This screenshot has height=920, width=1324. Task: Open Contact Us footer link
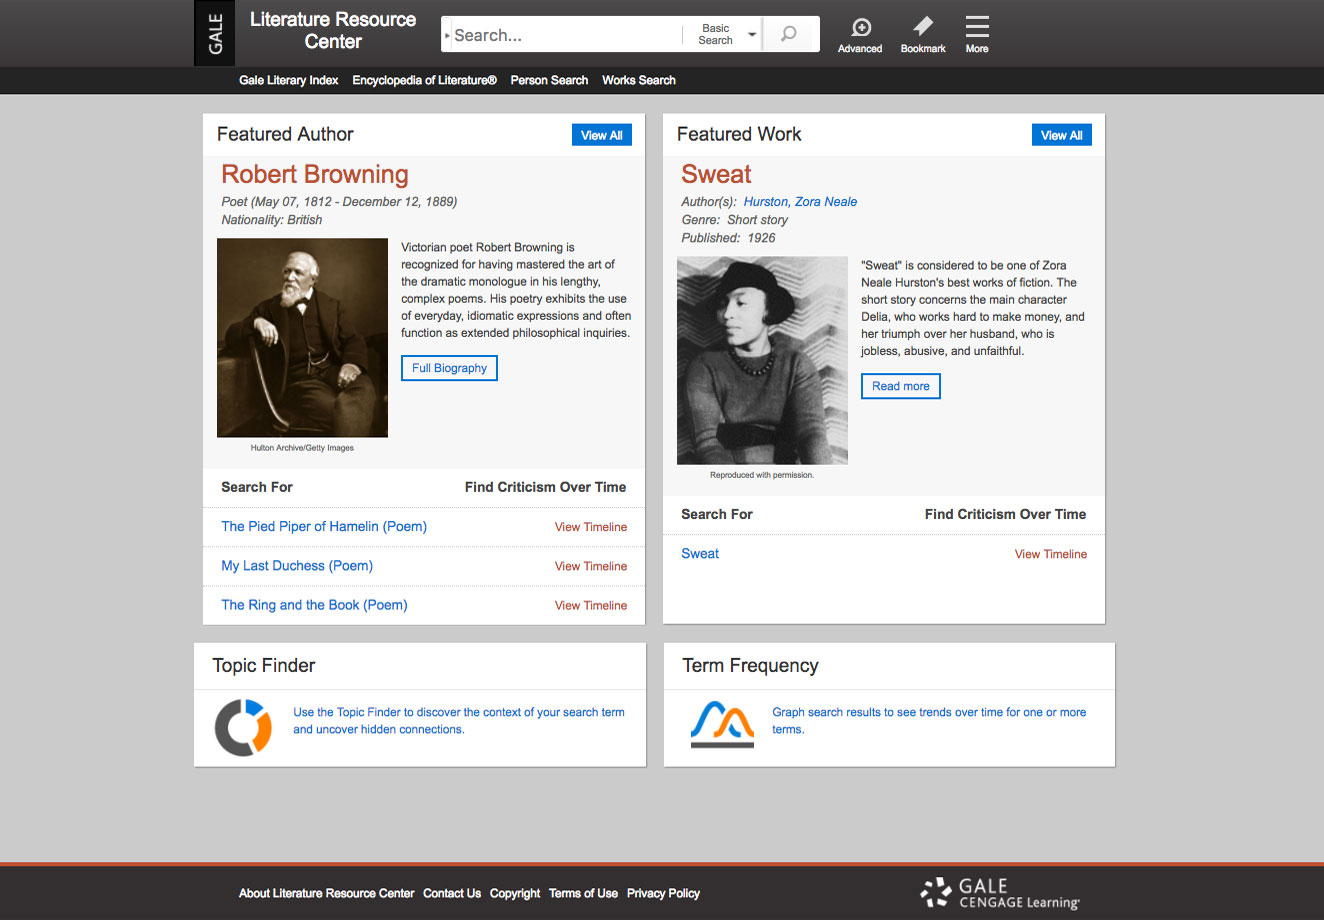(452, 893)
